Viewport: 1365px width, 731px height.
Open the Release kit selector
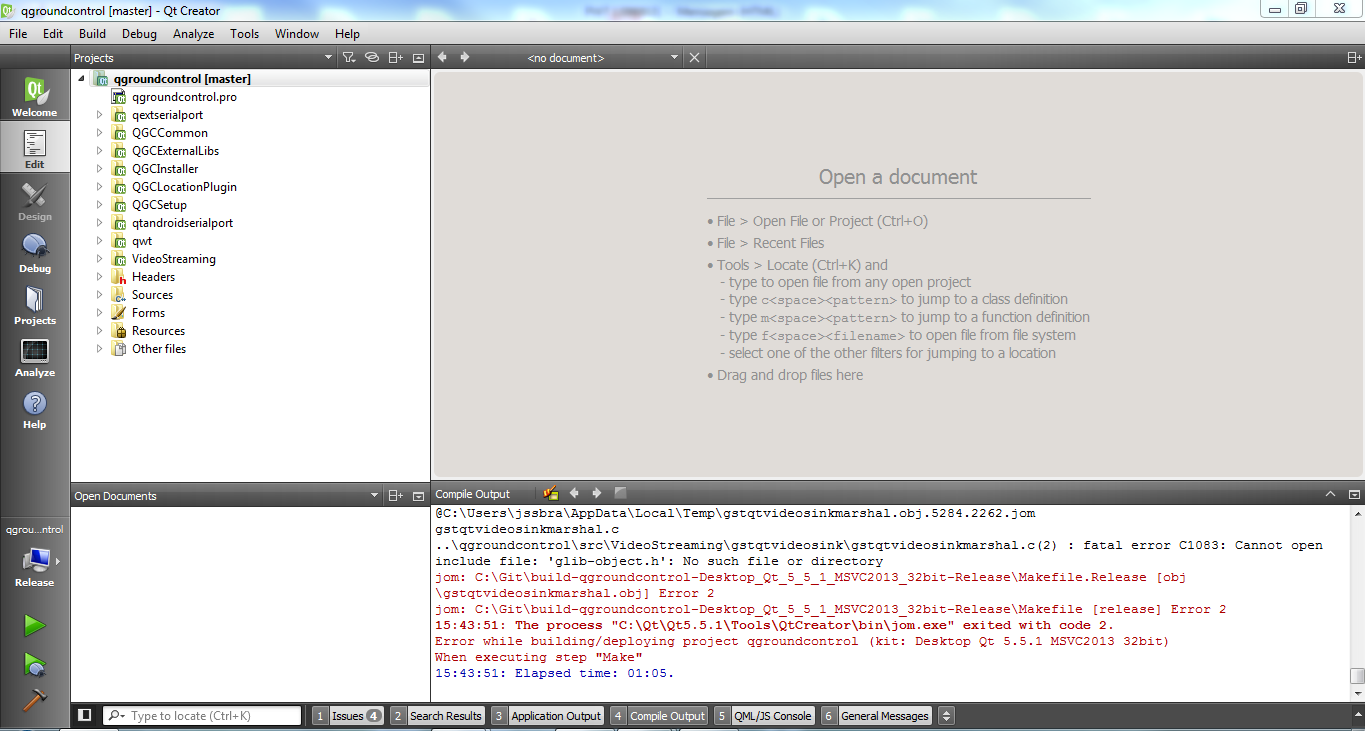[x=35, y=565]
